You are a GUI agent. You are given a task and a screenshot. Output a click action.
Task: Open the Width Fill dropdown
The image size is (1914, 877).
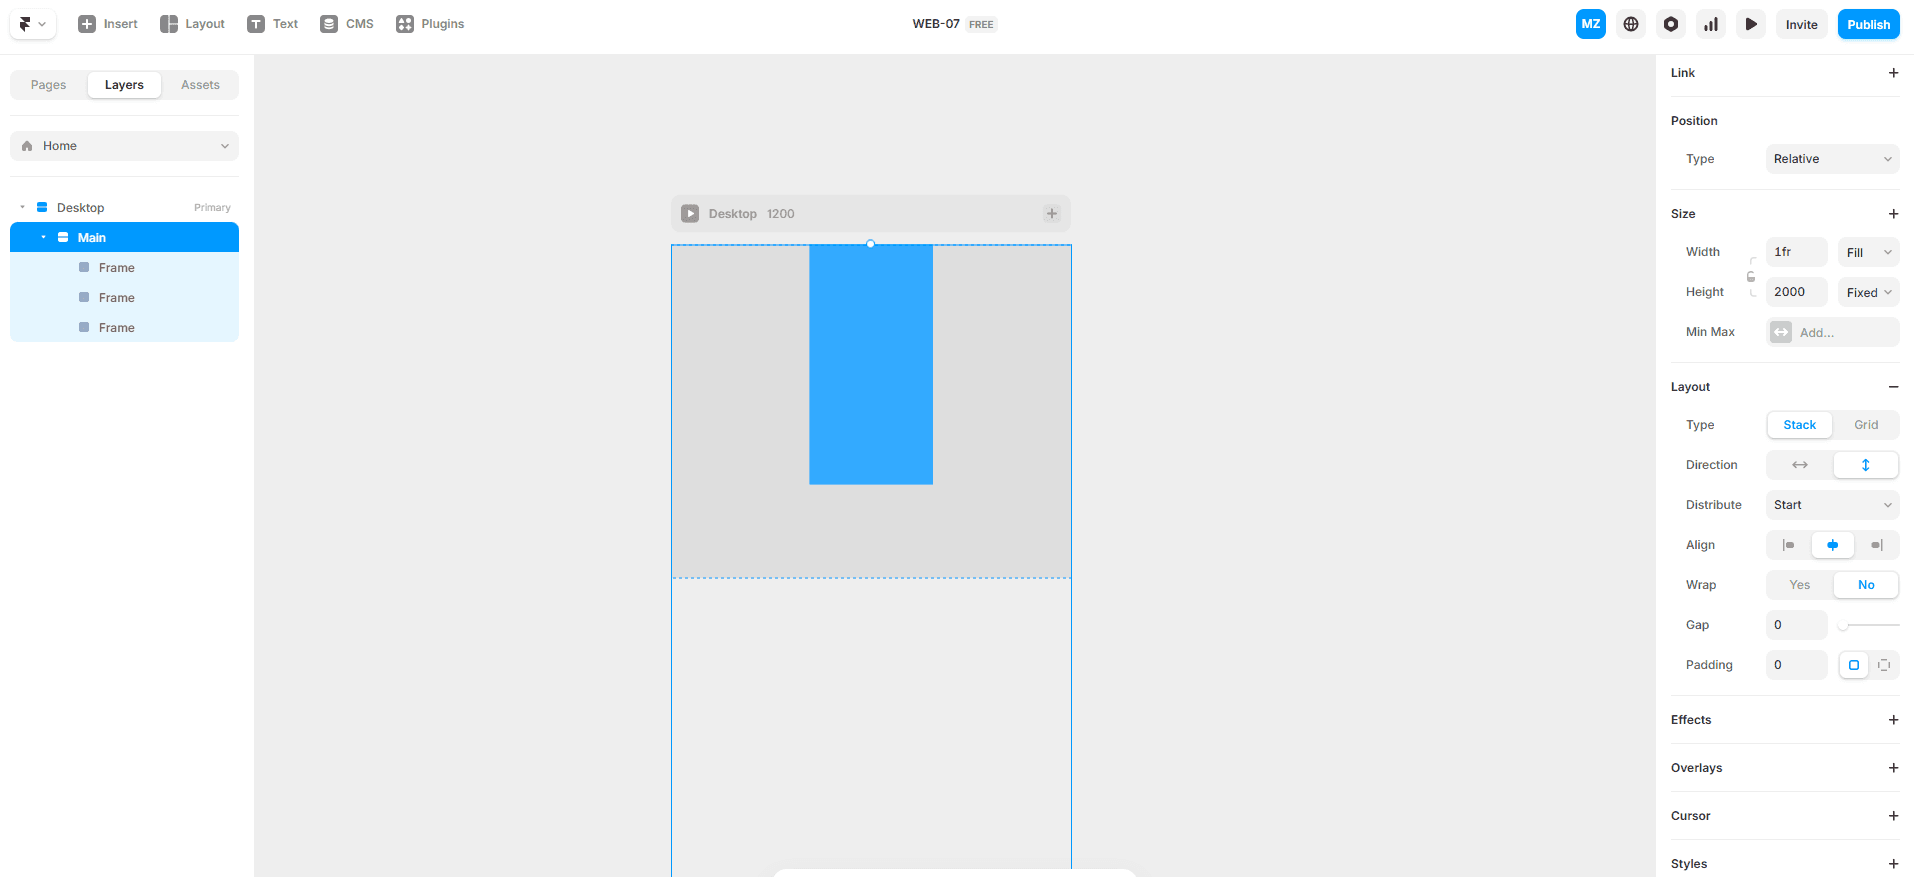1868,252
